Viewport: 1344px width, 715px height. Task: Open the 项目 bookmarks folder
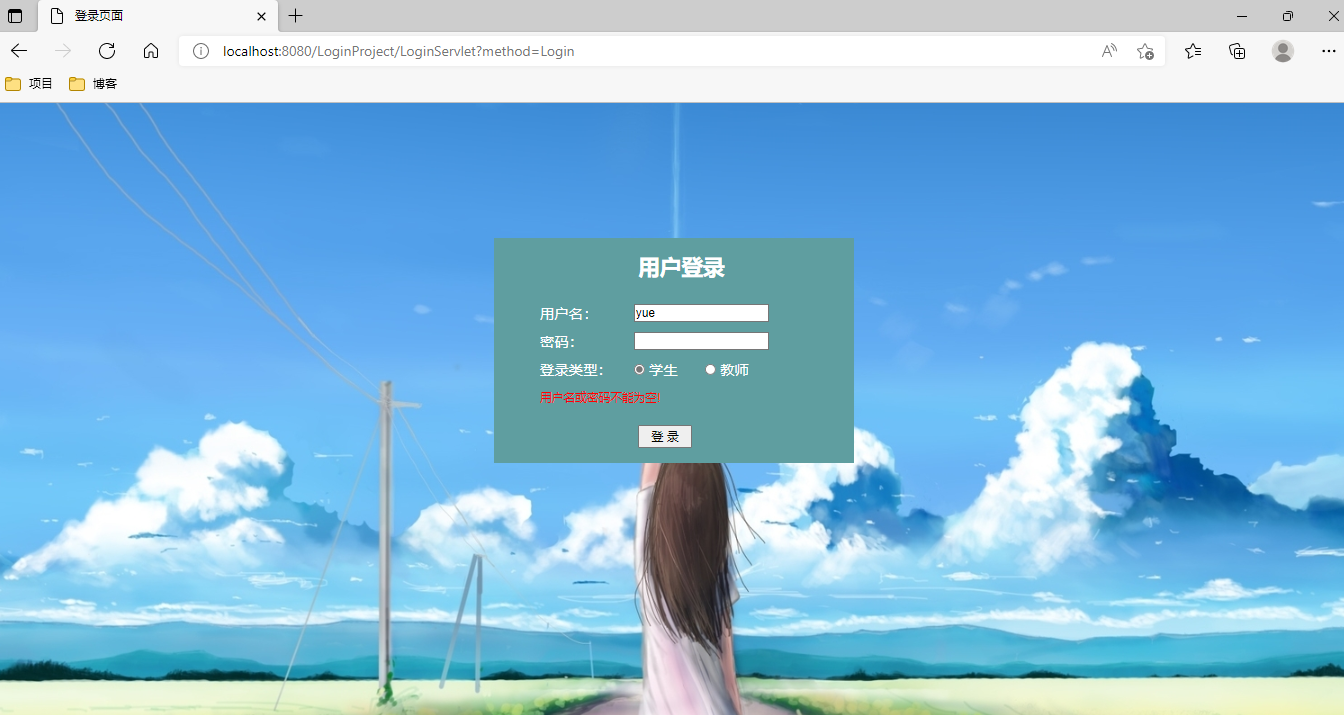29,84
